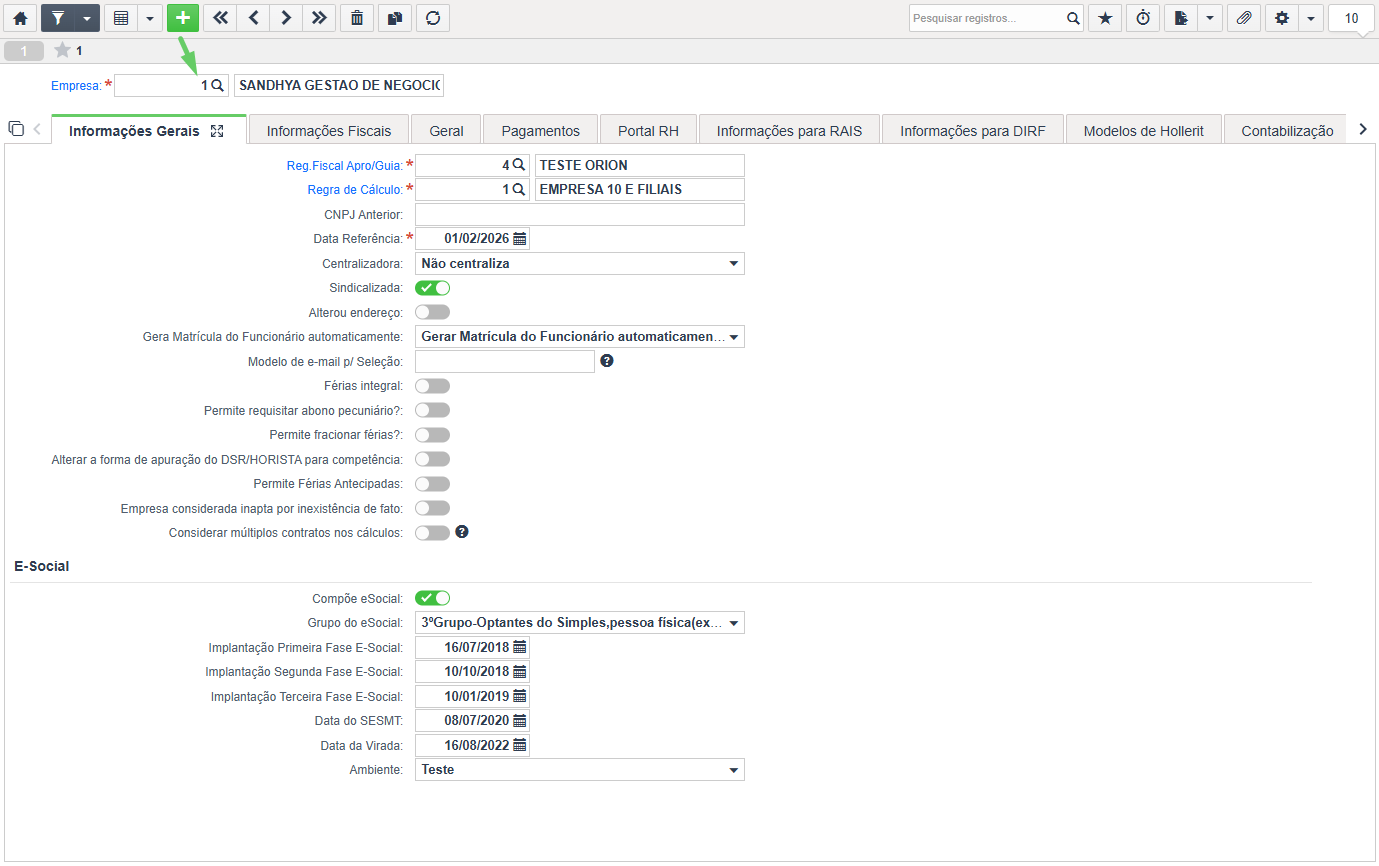
Task: Mark as favorite with star button
Action: tap(1105, 18)
